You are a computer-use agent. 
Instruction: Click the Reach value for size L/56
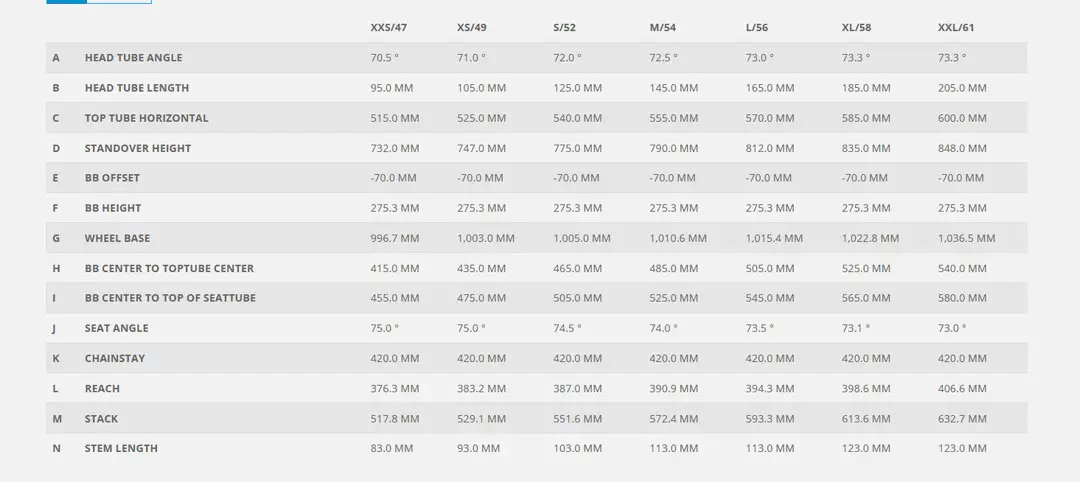(x=769, y=388)
